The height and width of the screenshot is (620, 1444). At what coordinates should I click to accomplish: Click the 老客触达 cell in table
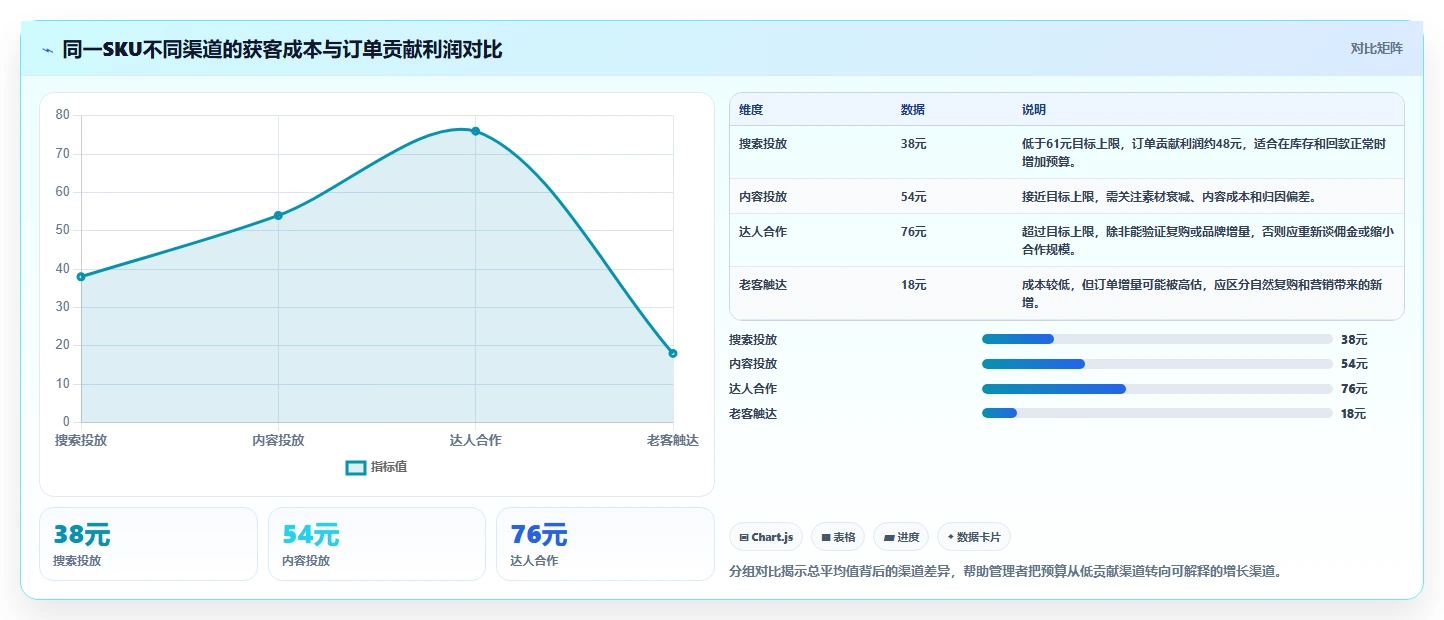(763, 285)
